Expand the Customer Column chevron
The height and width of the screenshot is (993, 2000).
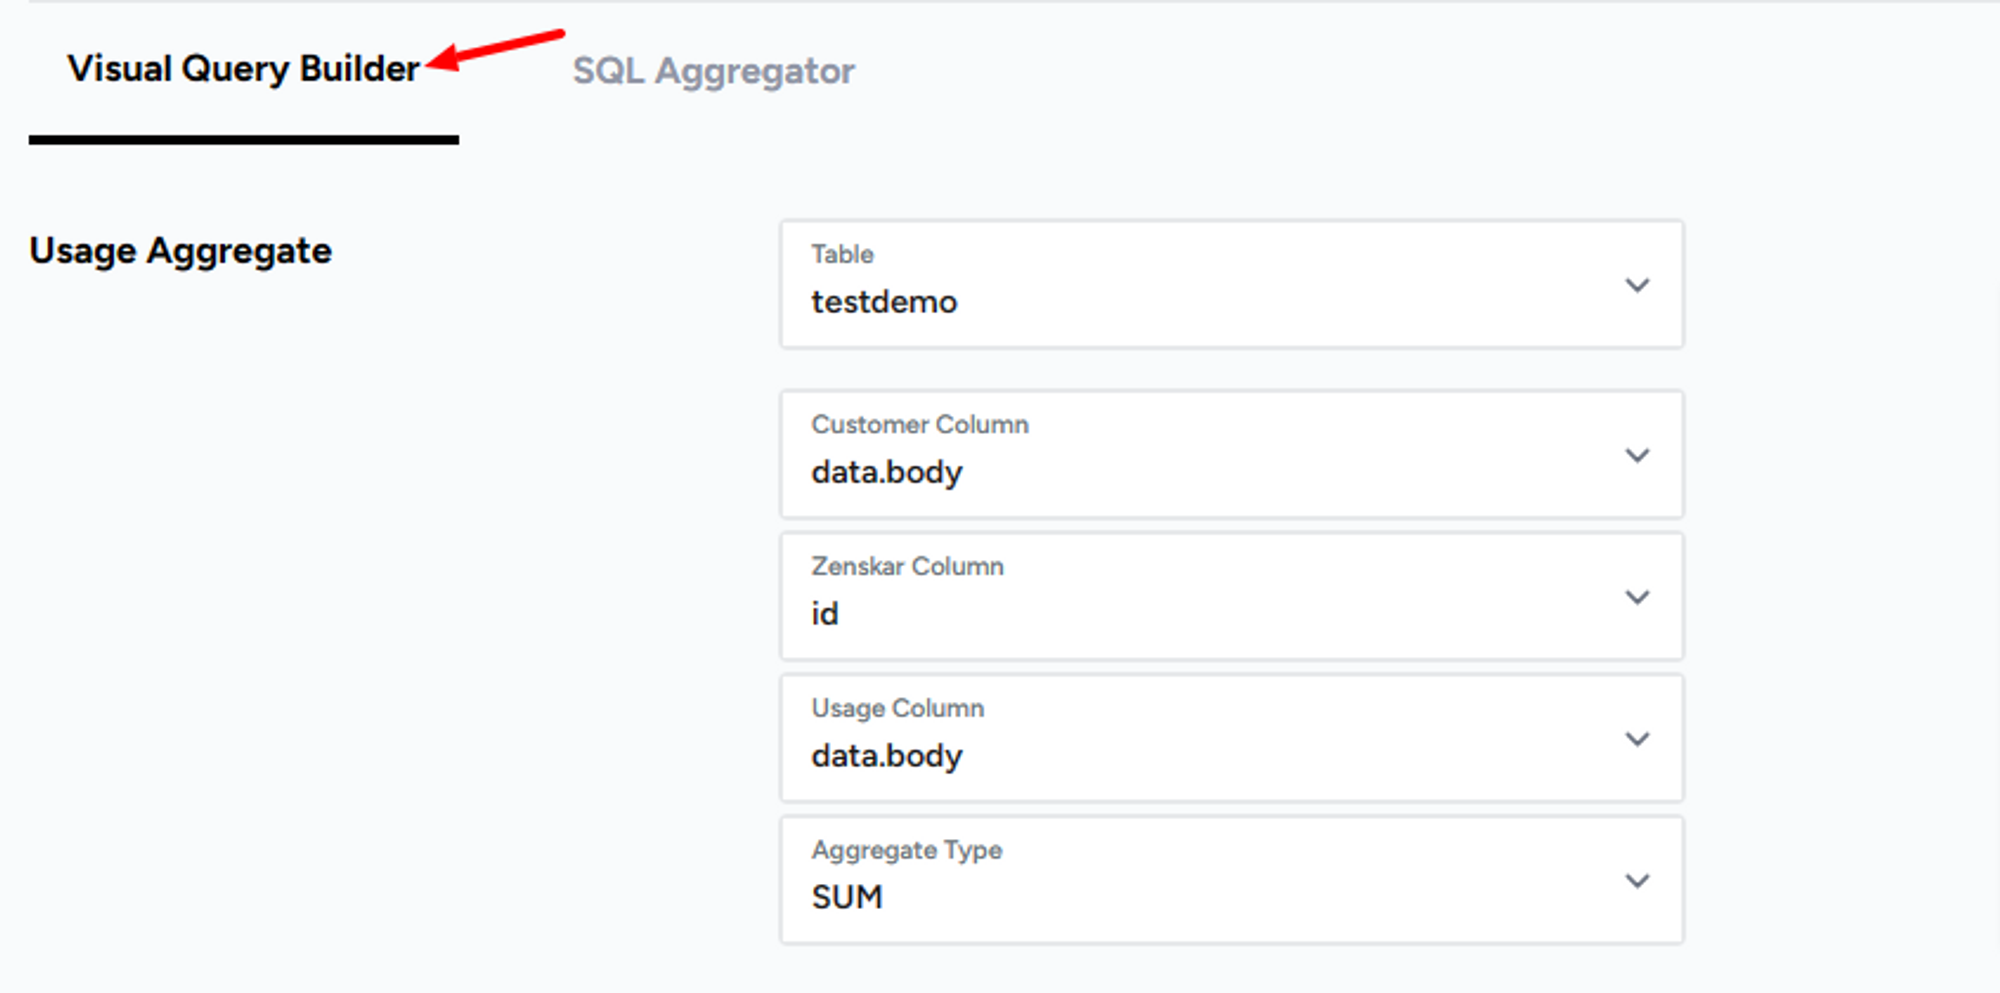point(1637,455)
